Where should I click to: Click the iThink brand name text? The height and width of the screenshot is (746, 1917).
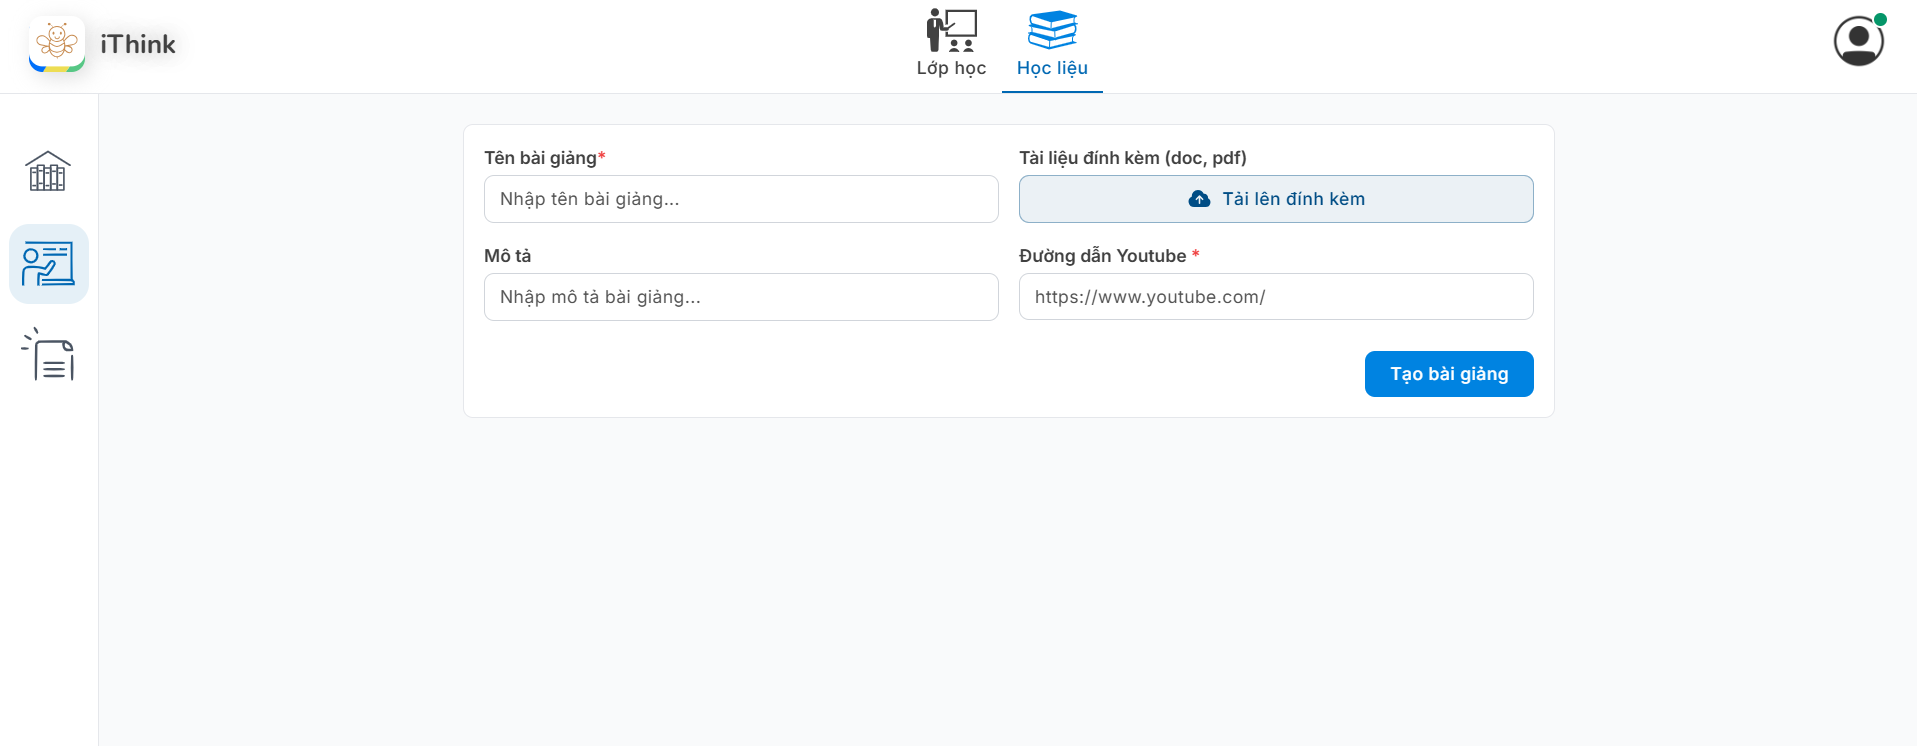tap(138, 44)
